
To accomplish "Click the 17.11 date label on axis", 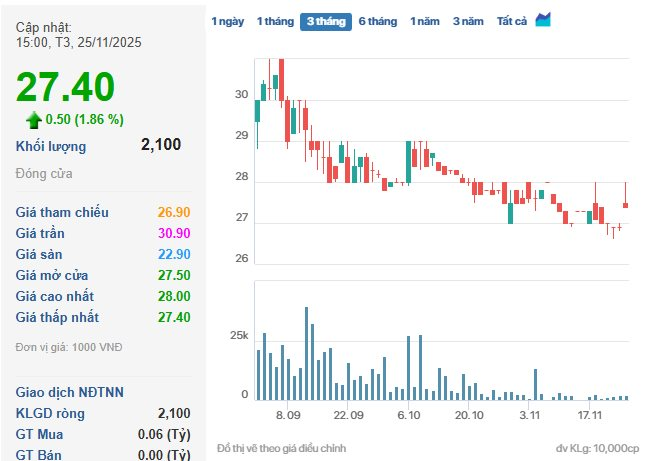I will [x=590, y=414].
